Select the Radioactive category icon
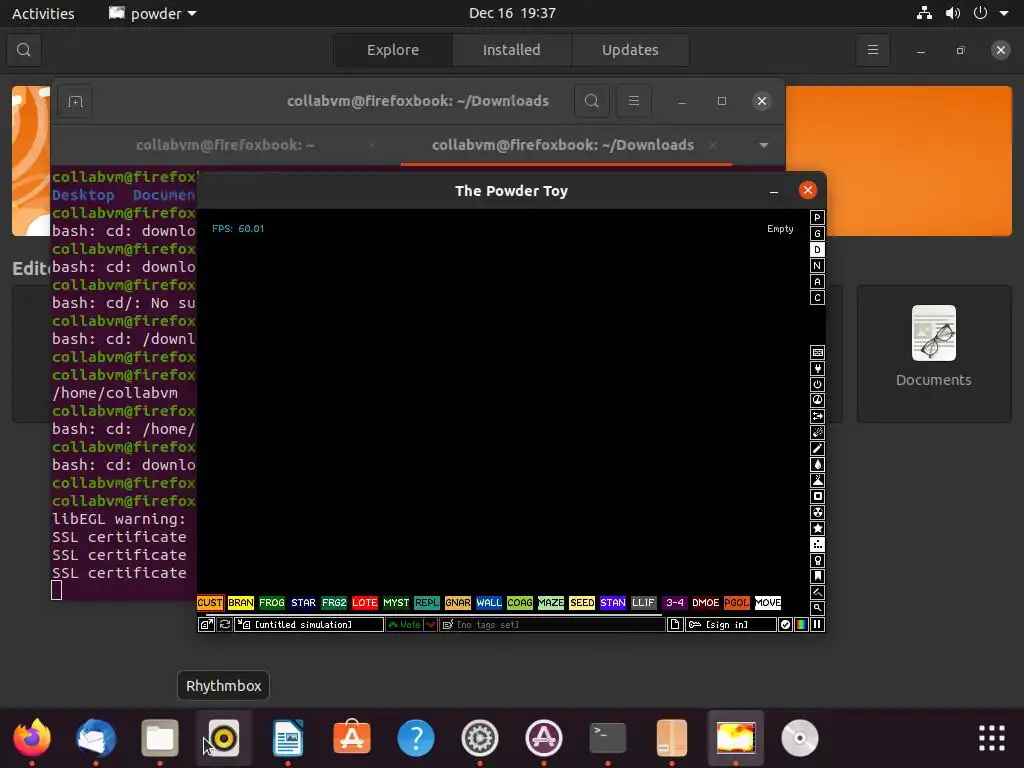This screenshot has width=1024, height=768. click(x=817, y=513)
